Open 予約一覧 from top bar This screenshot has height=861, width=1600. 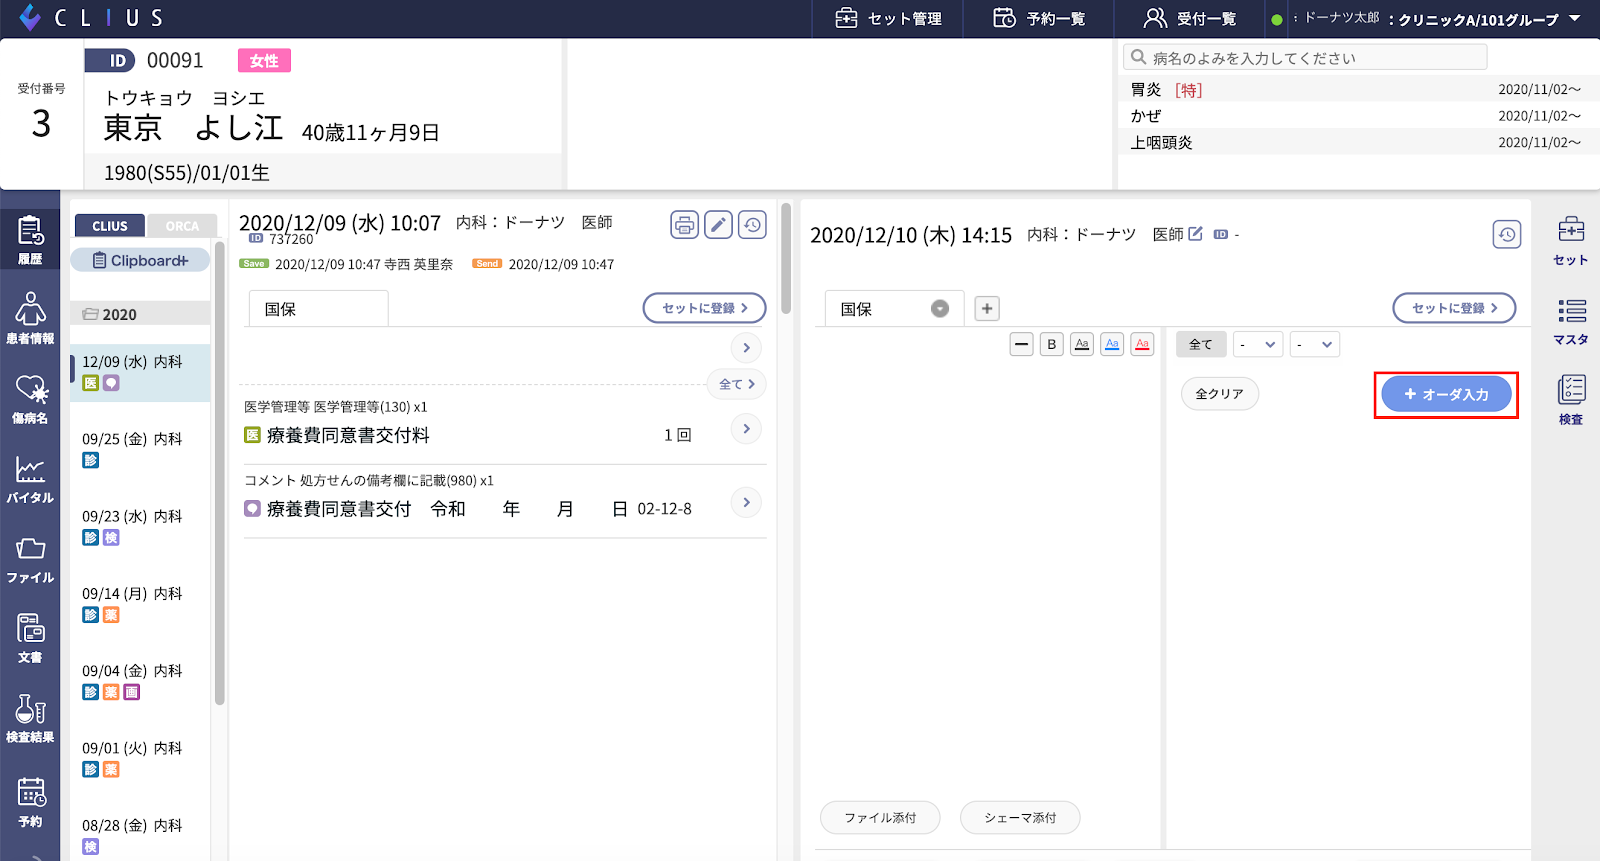(1039, 19)
